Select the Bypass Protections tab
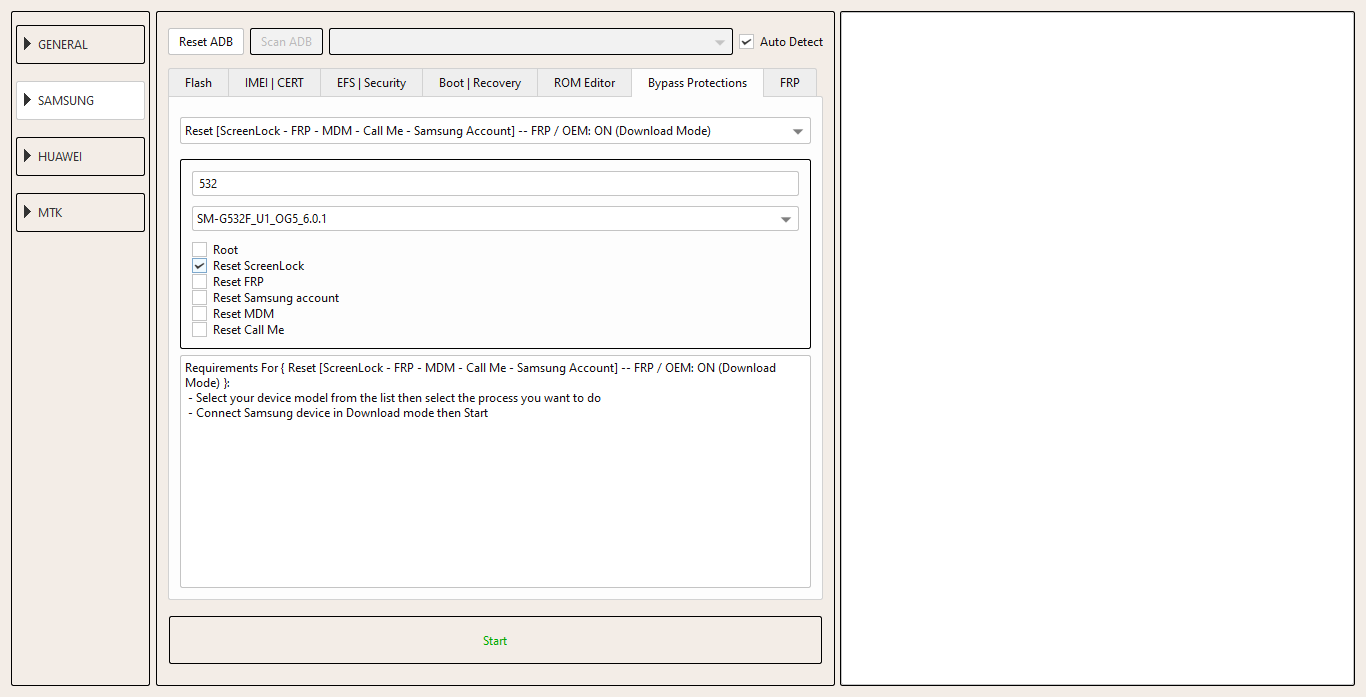Viewport: 1366px width, 697px height. (x=697, y=83)
